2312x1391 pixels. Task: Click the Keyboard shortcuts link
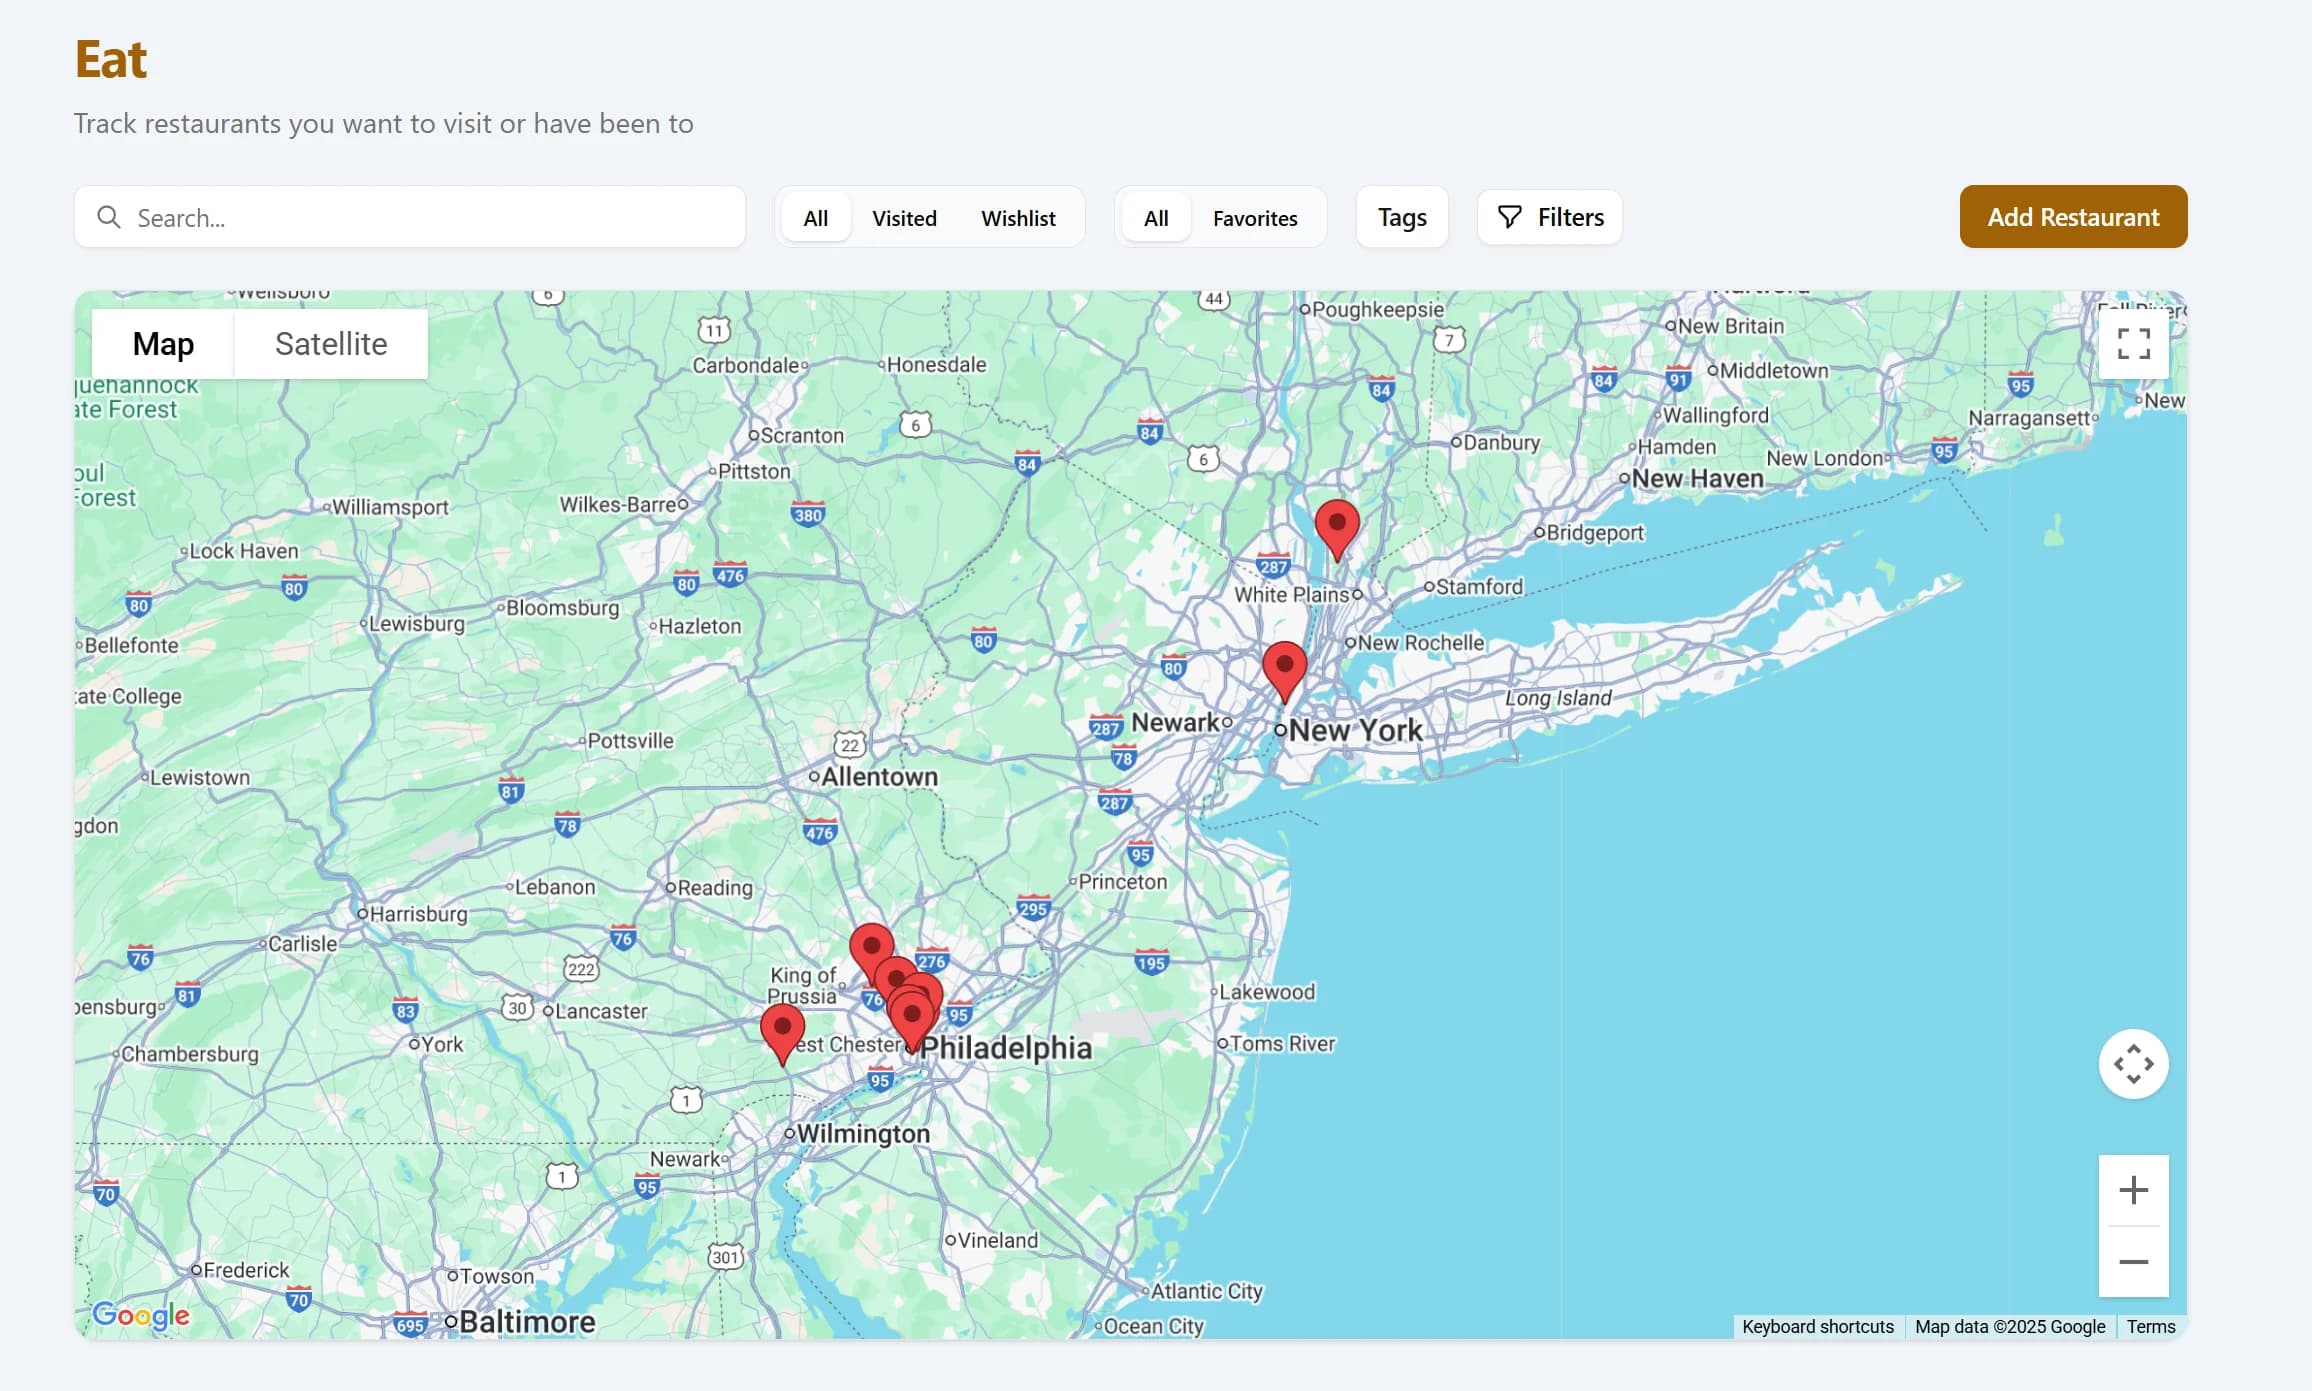click(1817, 1326)
